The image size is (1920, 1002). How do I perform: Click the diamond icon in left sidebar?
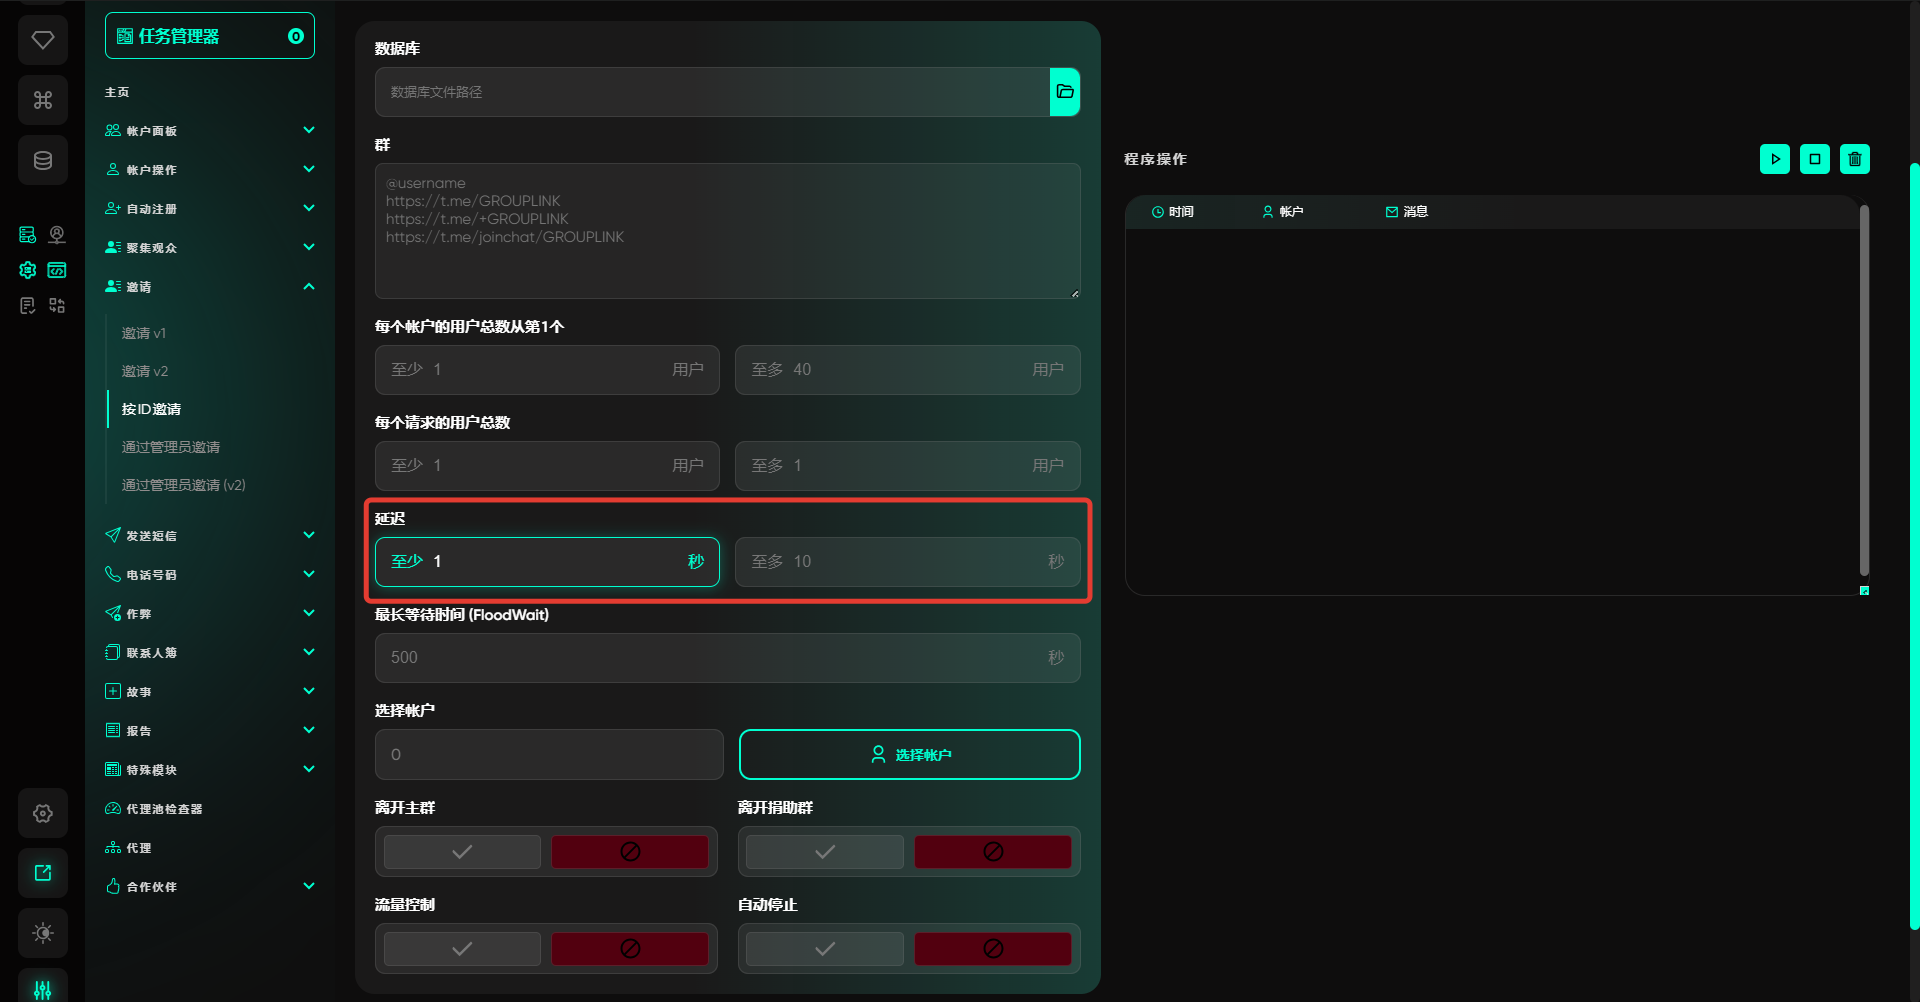pos(43,40)
